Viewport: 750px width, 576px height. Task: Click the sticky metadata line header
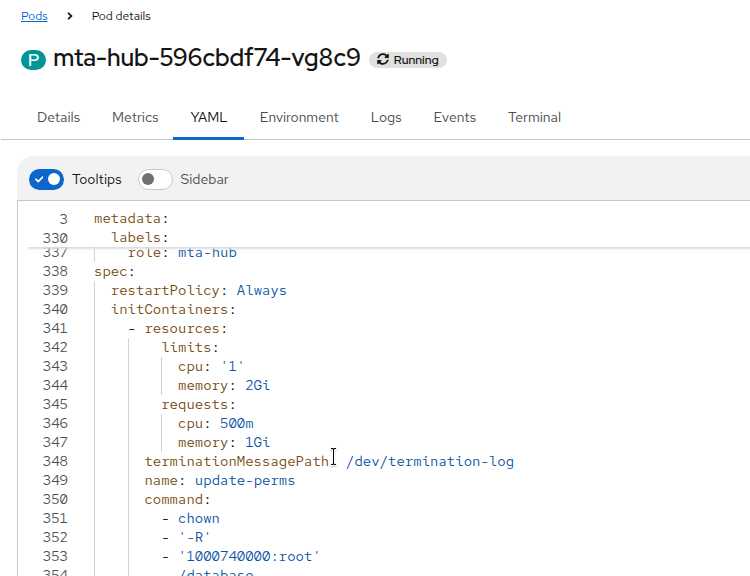(131, 218)
